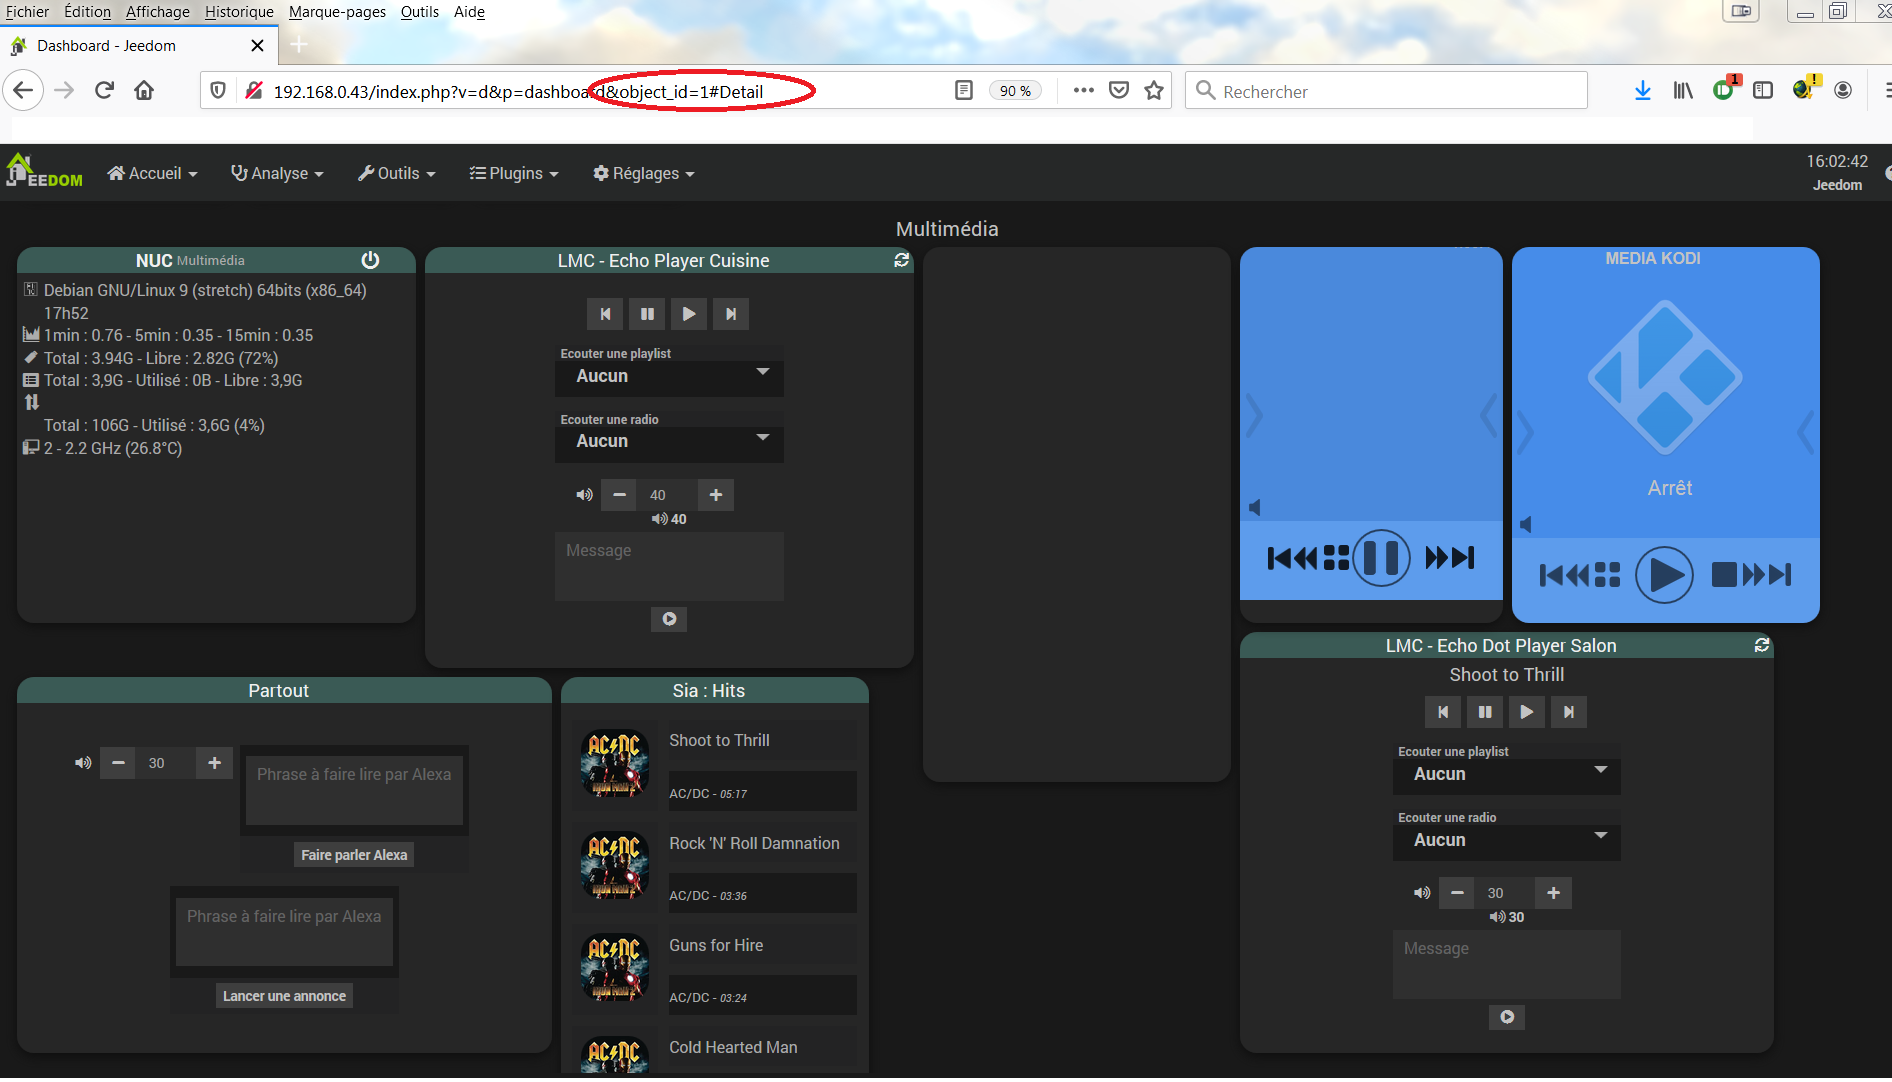Screen dimensions: 1892x1082
Task: Raise the Echo Dot Player Salon volume
Action: pyautogui.click(x=1553, y=893)
